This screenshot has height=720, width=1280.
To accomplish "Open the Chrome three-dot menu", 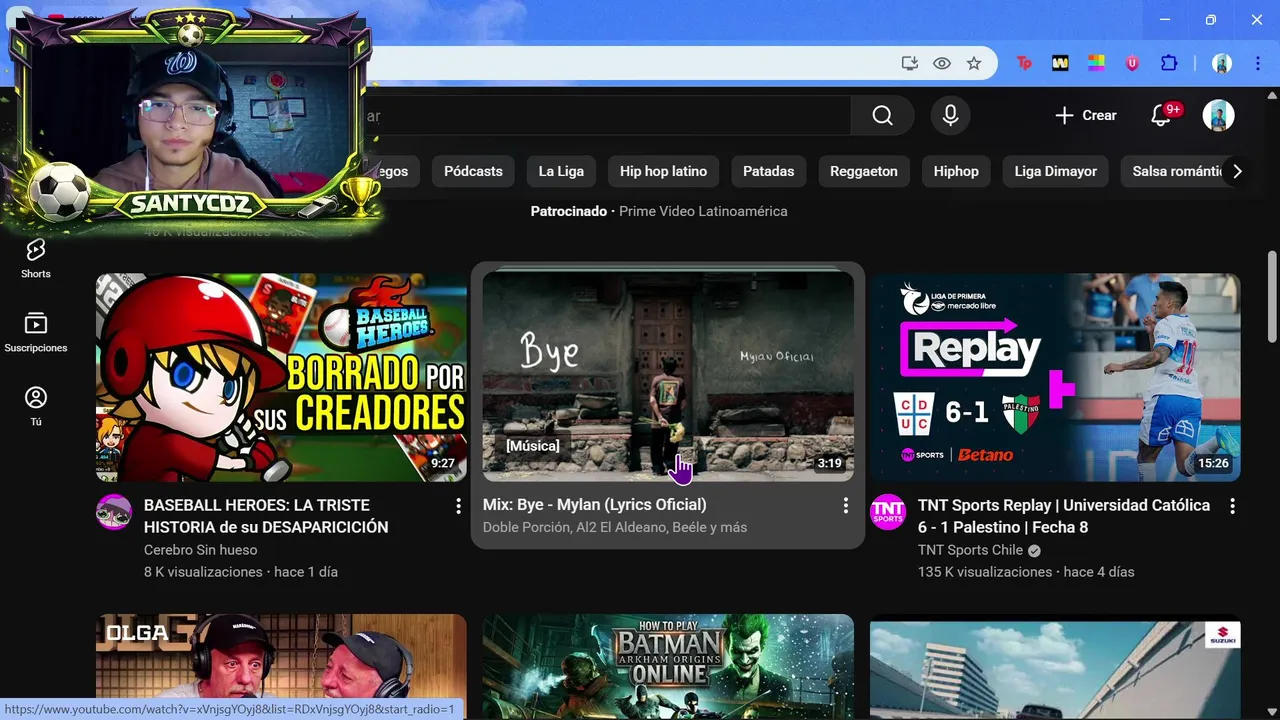I will (x=1257, y=63).
